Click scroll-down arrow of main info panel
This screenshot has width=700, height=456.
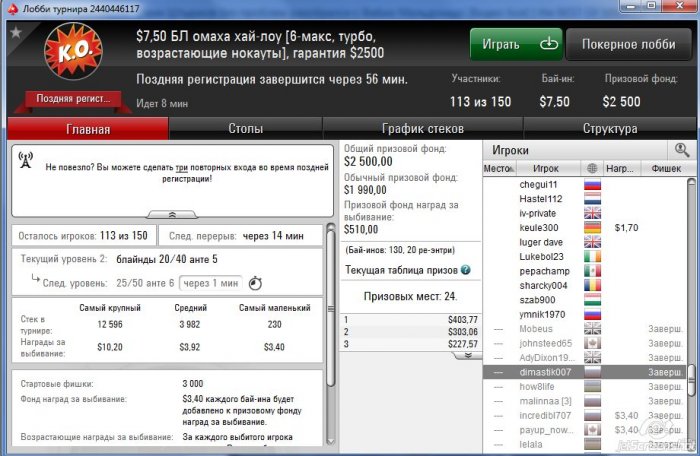click(331, 440)
